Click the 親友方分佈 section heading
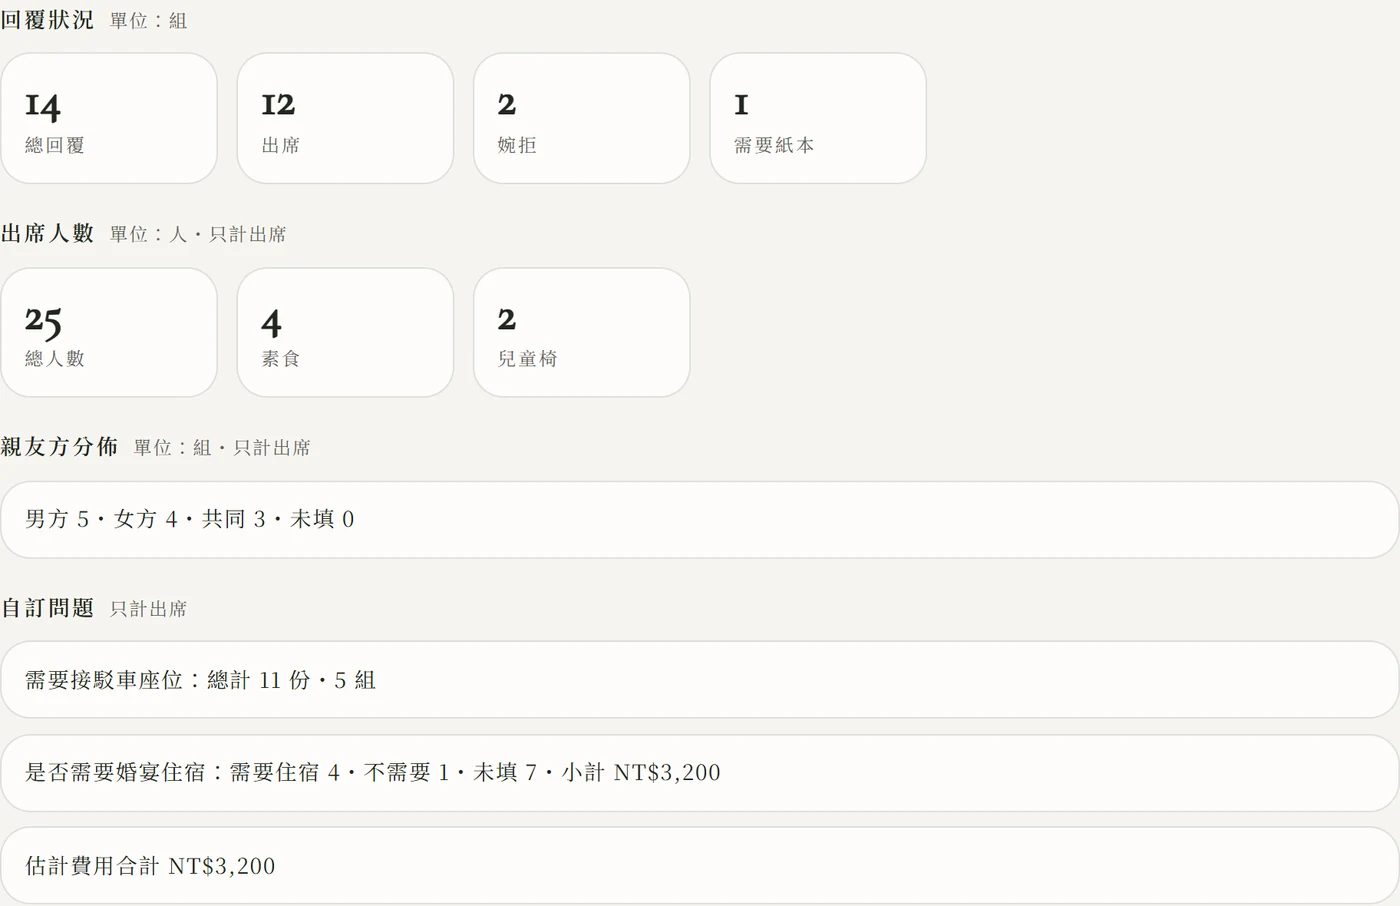Viewport: 1400px width, 906px height. click(59, 447)
